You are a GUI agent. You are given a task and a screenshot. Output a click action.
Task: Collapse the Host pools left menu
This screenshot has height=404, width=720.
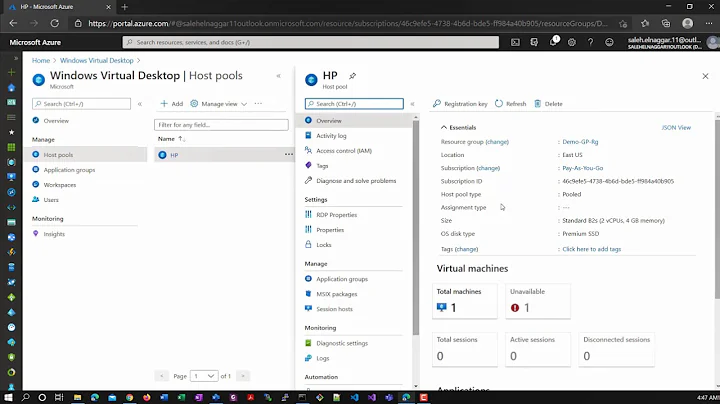point(140,104)
